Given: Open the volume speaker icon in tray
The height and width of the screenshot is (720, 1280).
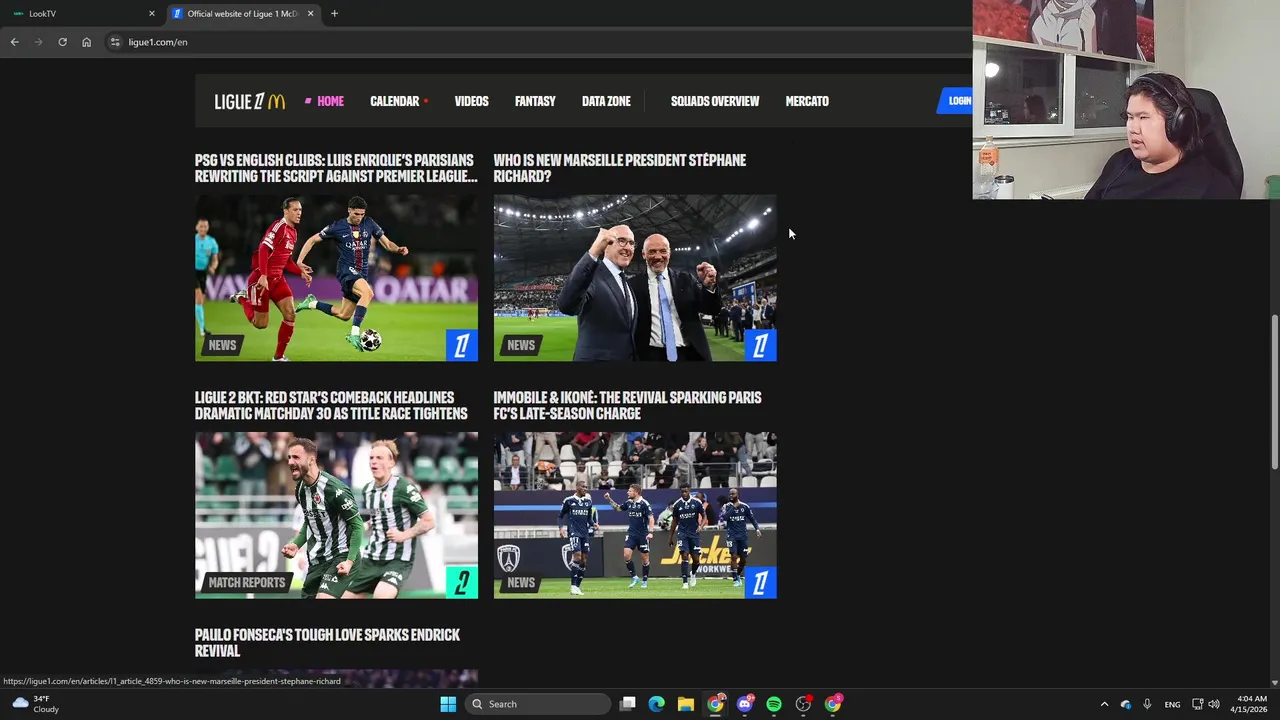Looking at the screenshot, I should coord(1214,704).
